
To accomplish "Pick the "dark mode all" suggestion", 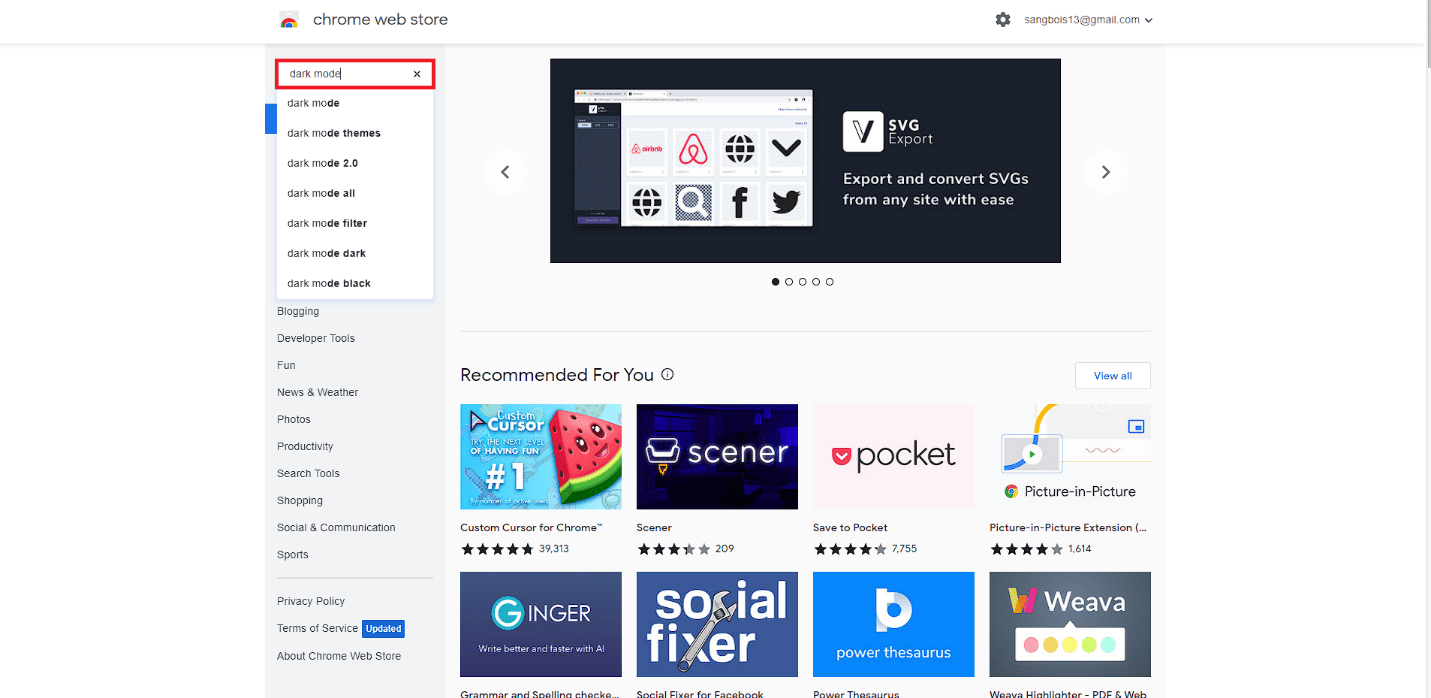I will click(355, 193).
